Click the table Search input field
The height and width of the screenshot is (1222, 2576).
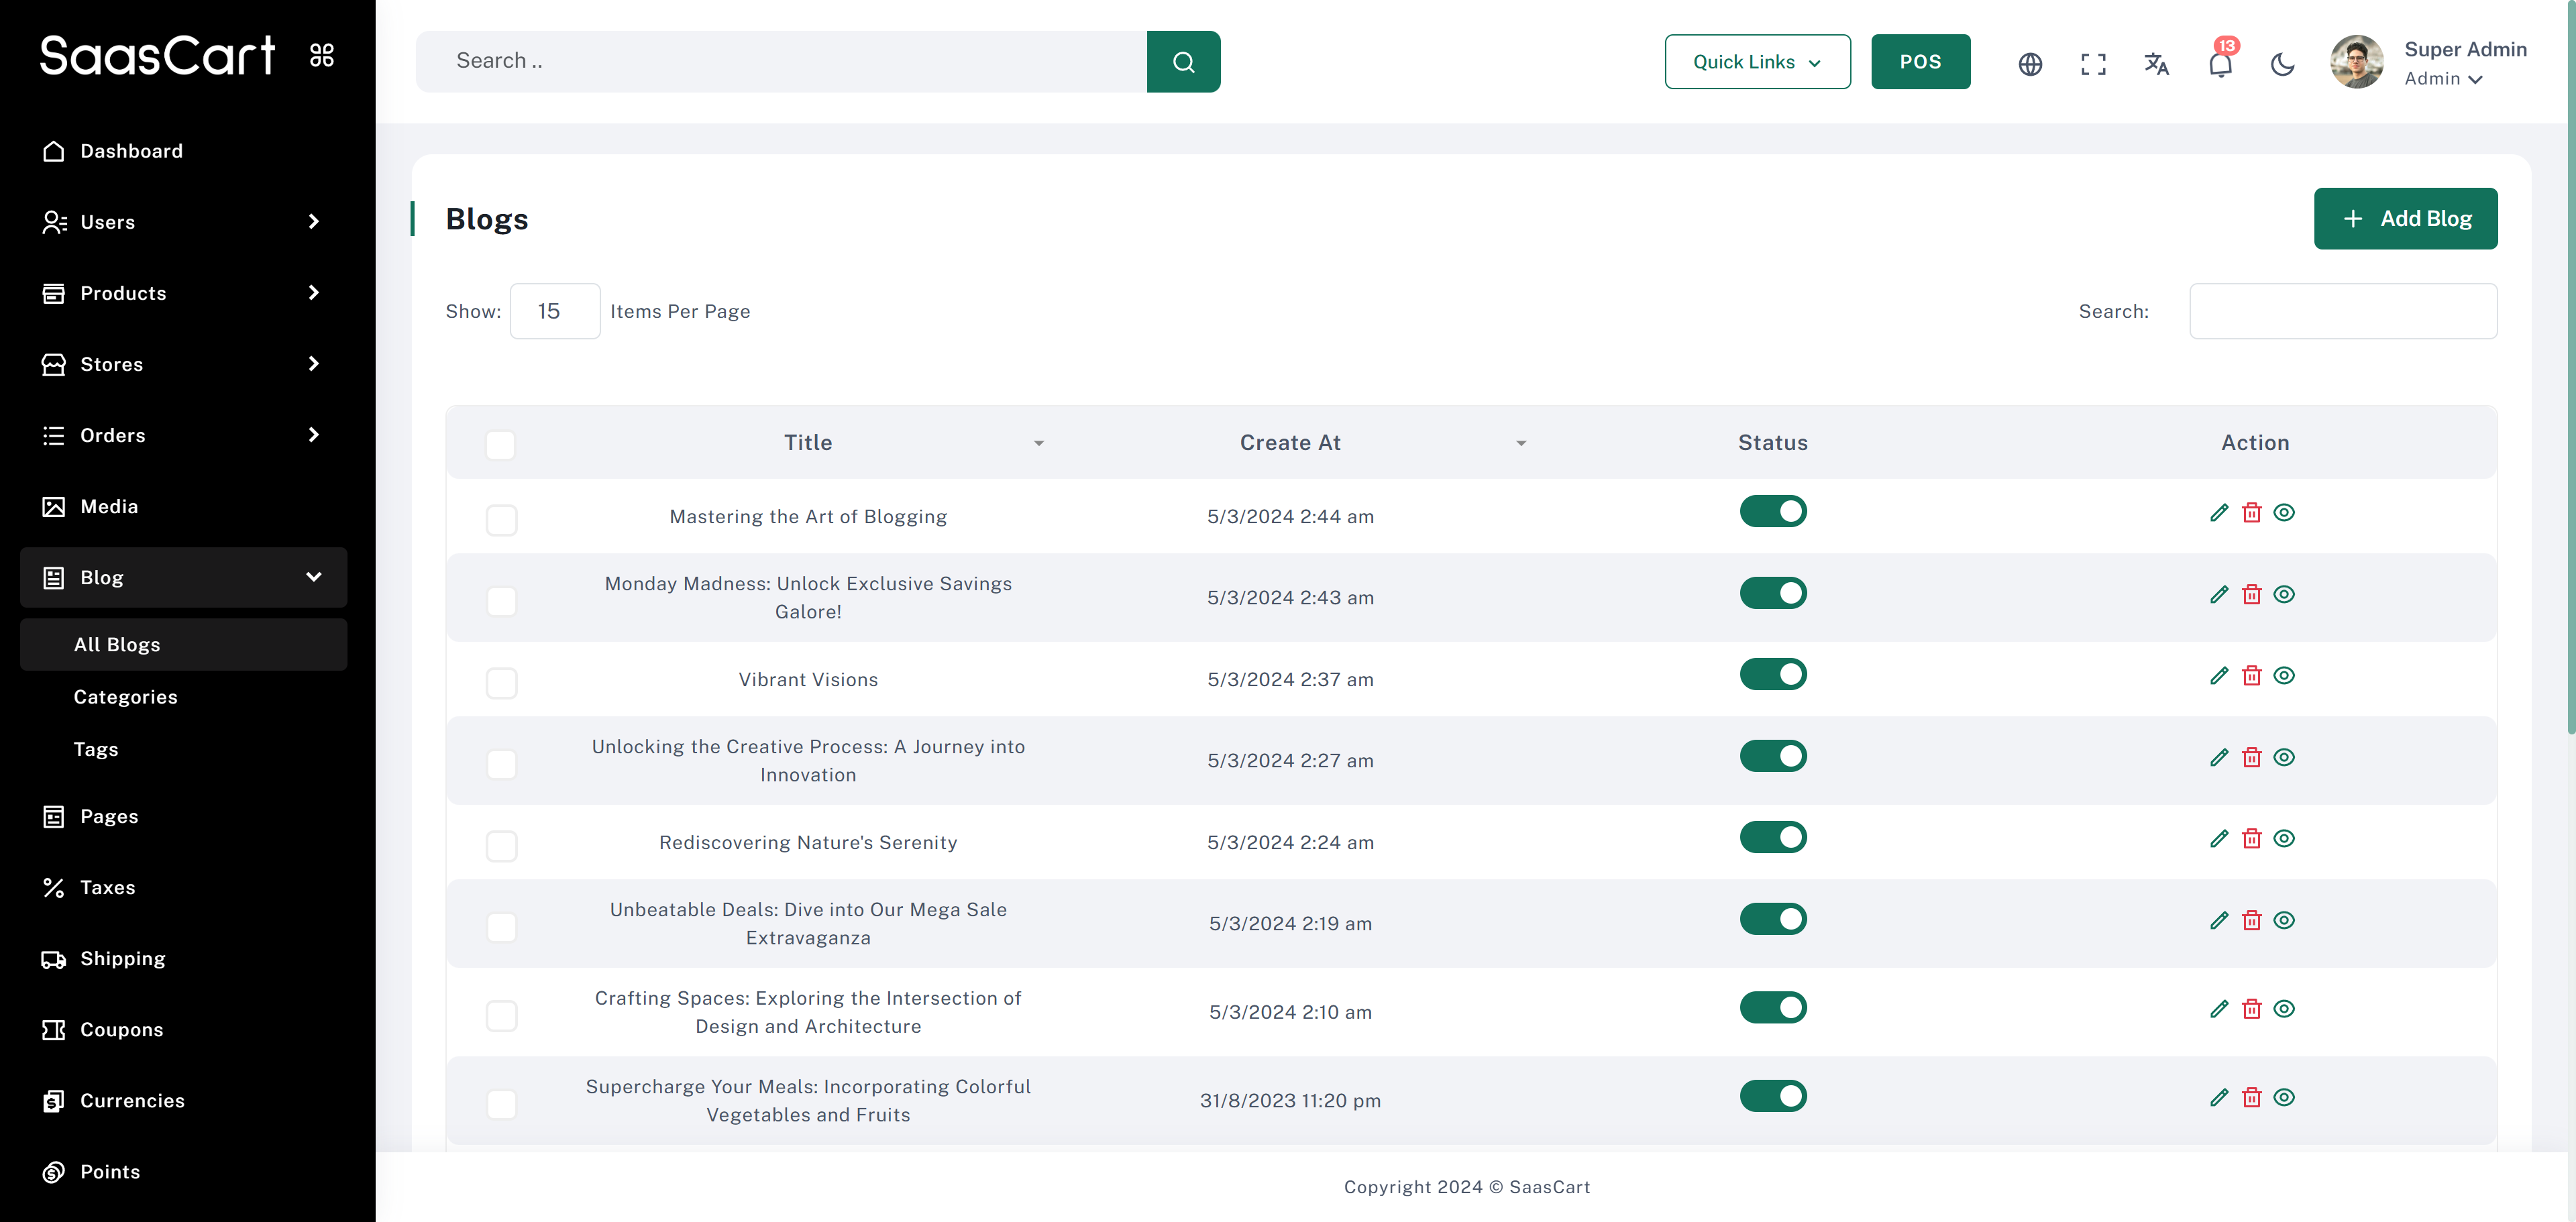[2342, 311]
